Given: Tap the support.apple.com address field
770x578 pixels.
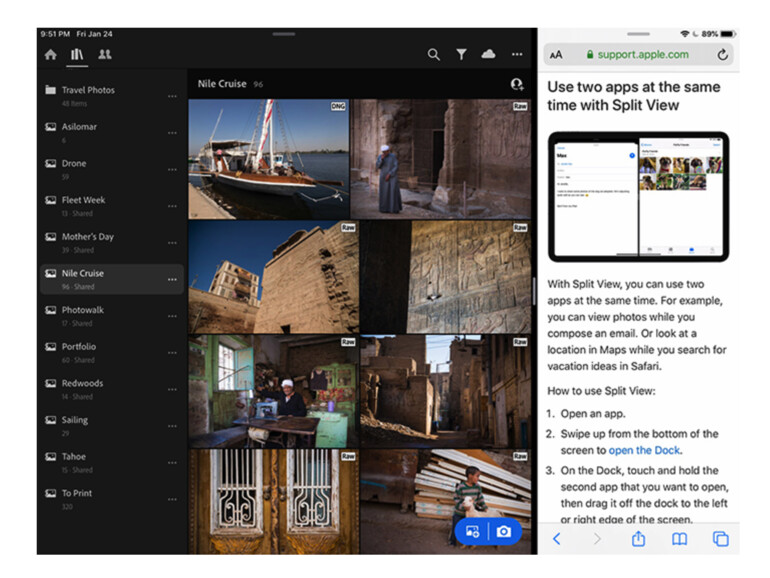Looking at the screenshot, I should click(638, 55).
